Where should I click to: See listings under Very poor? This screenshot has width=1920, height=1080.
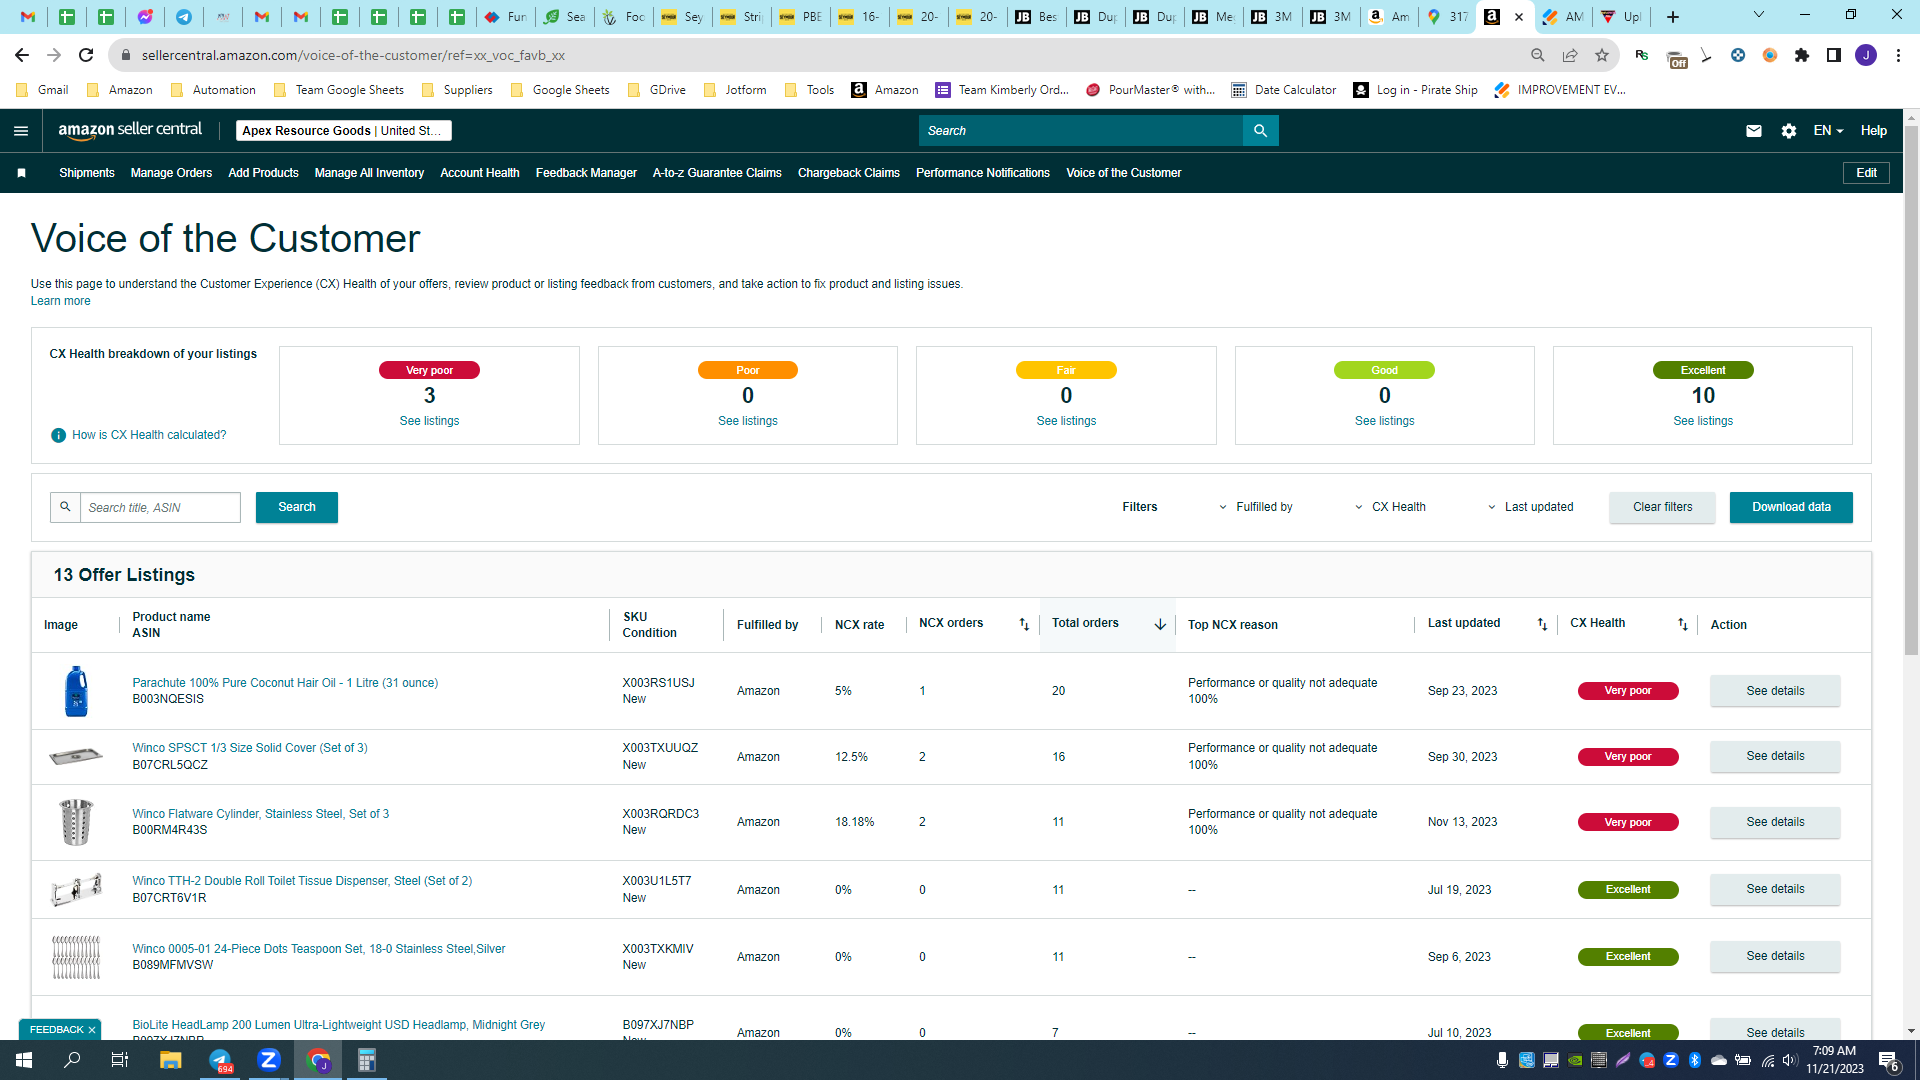click(x=429, y=421)
